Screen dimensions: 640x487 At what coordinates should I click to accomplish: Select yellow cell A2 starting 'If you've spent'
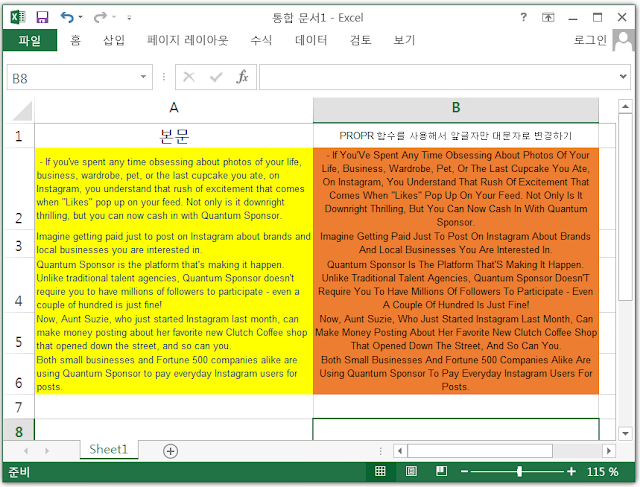pos(174,189)
